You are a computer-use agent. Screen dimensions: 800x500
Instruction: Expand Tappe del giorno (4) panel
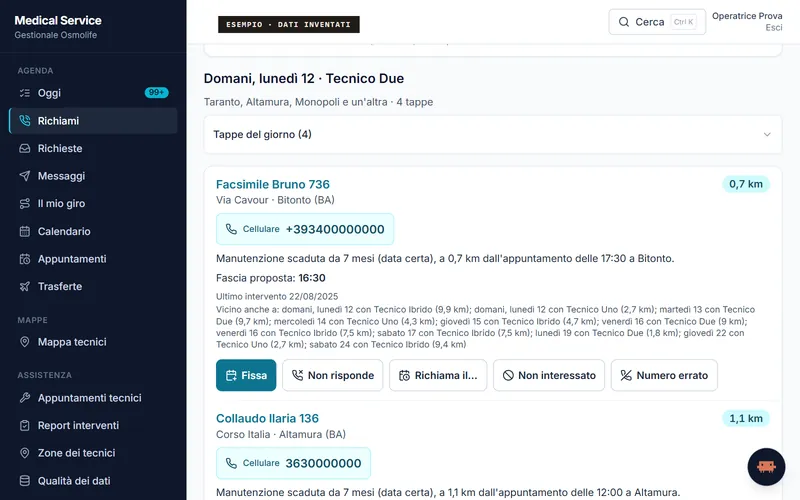(492, 135)
